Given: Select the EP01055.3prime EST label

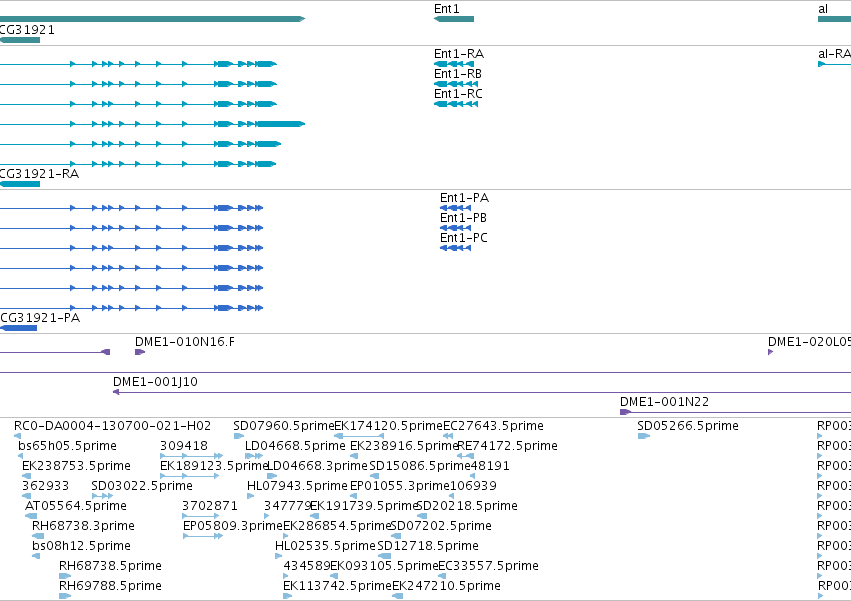Looking at the screenshot, I should click(x=400, y=486).
